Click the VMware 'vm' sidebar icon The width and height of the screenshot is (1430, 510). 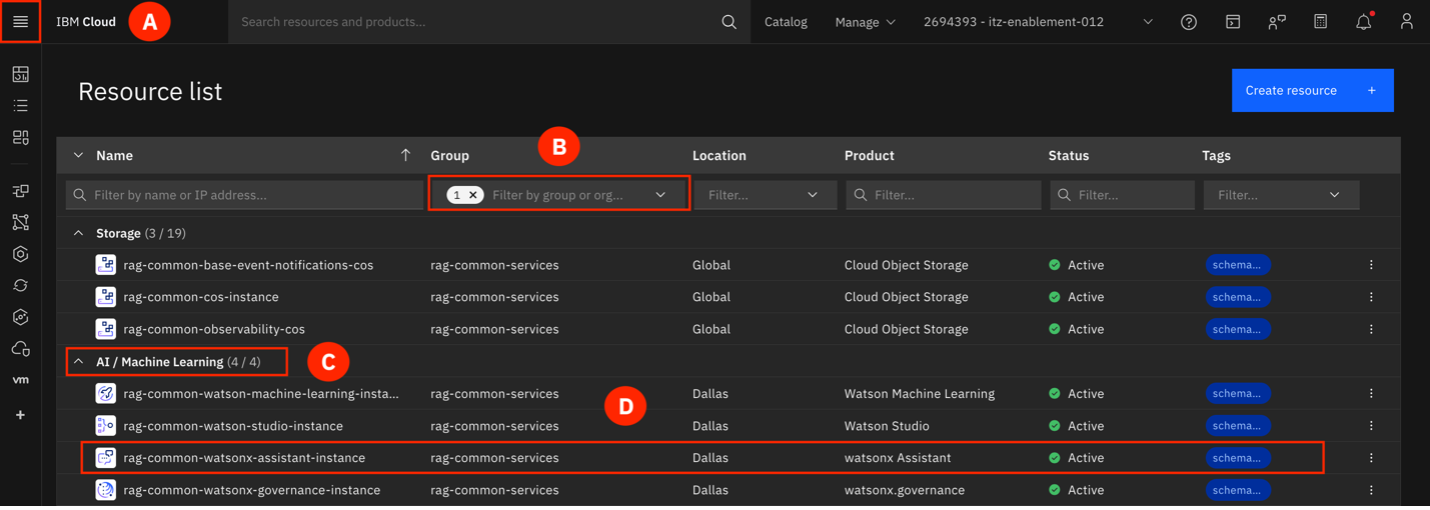tap(20, 380)
